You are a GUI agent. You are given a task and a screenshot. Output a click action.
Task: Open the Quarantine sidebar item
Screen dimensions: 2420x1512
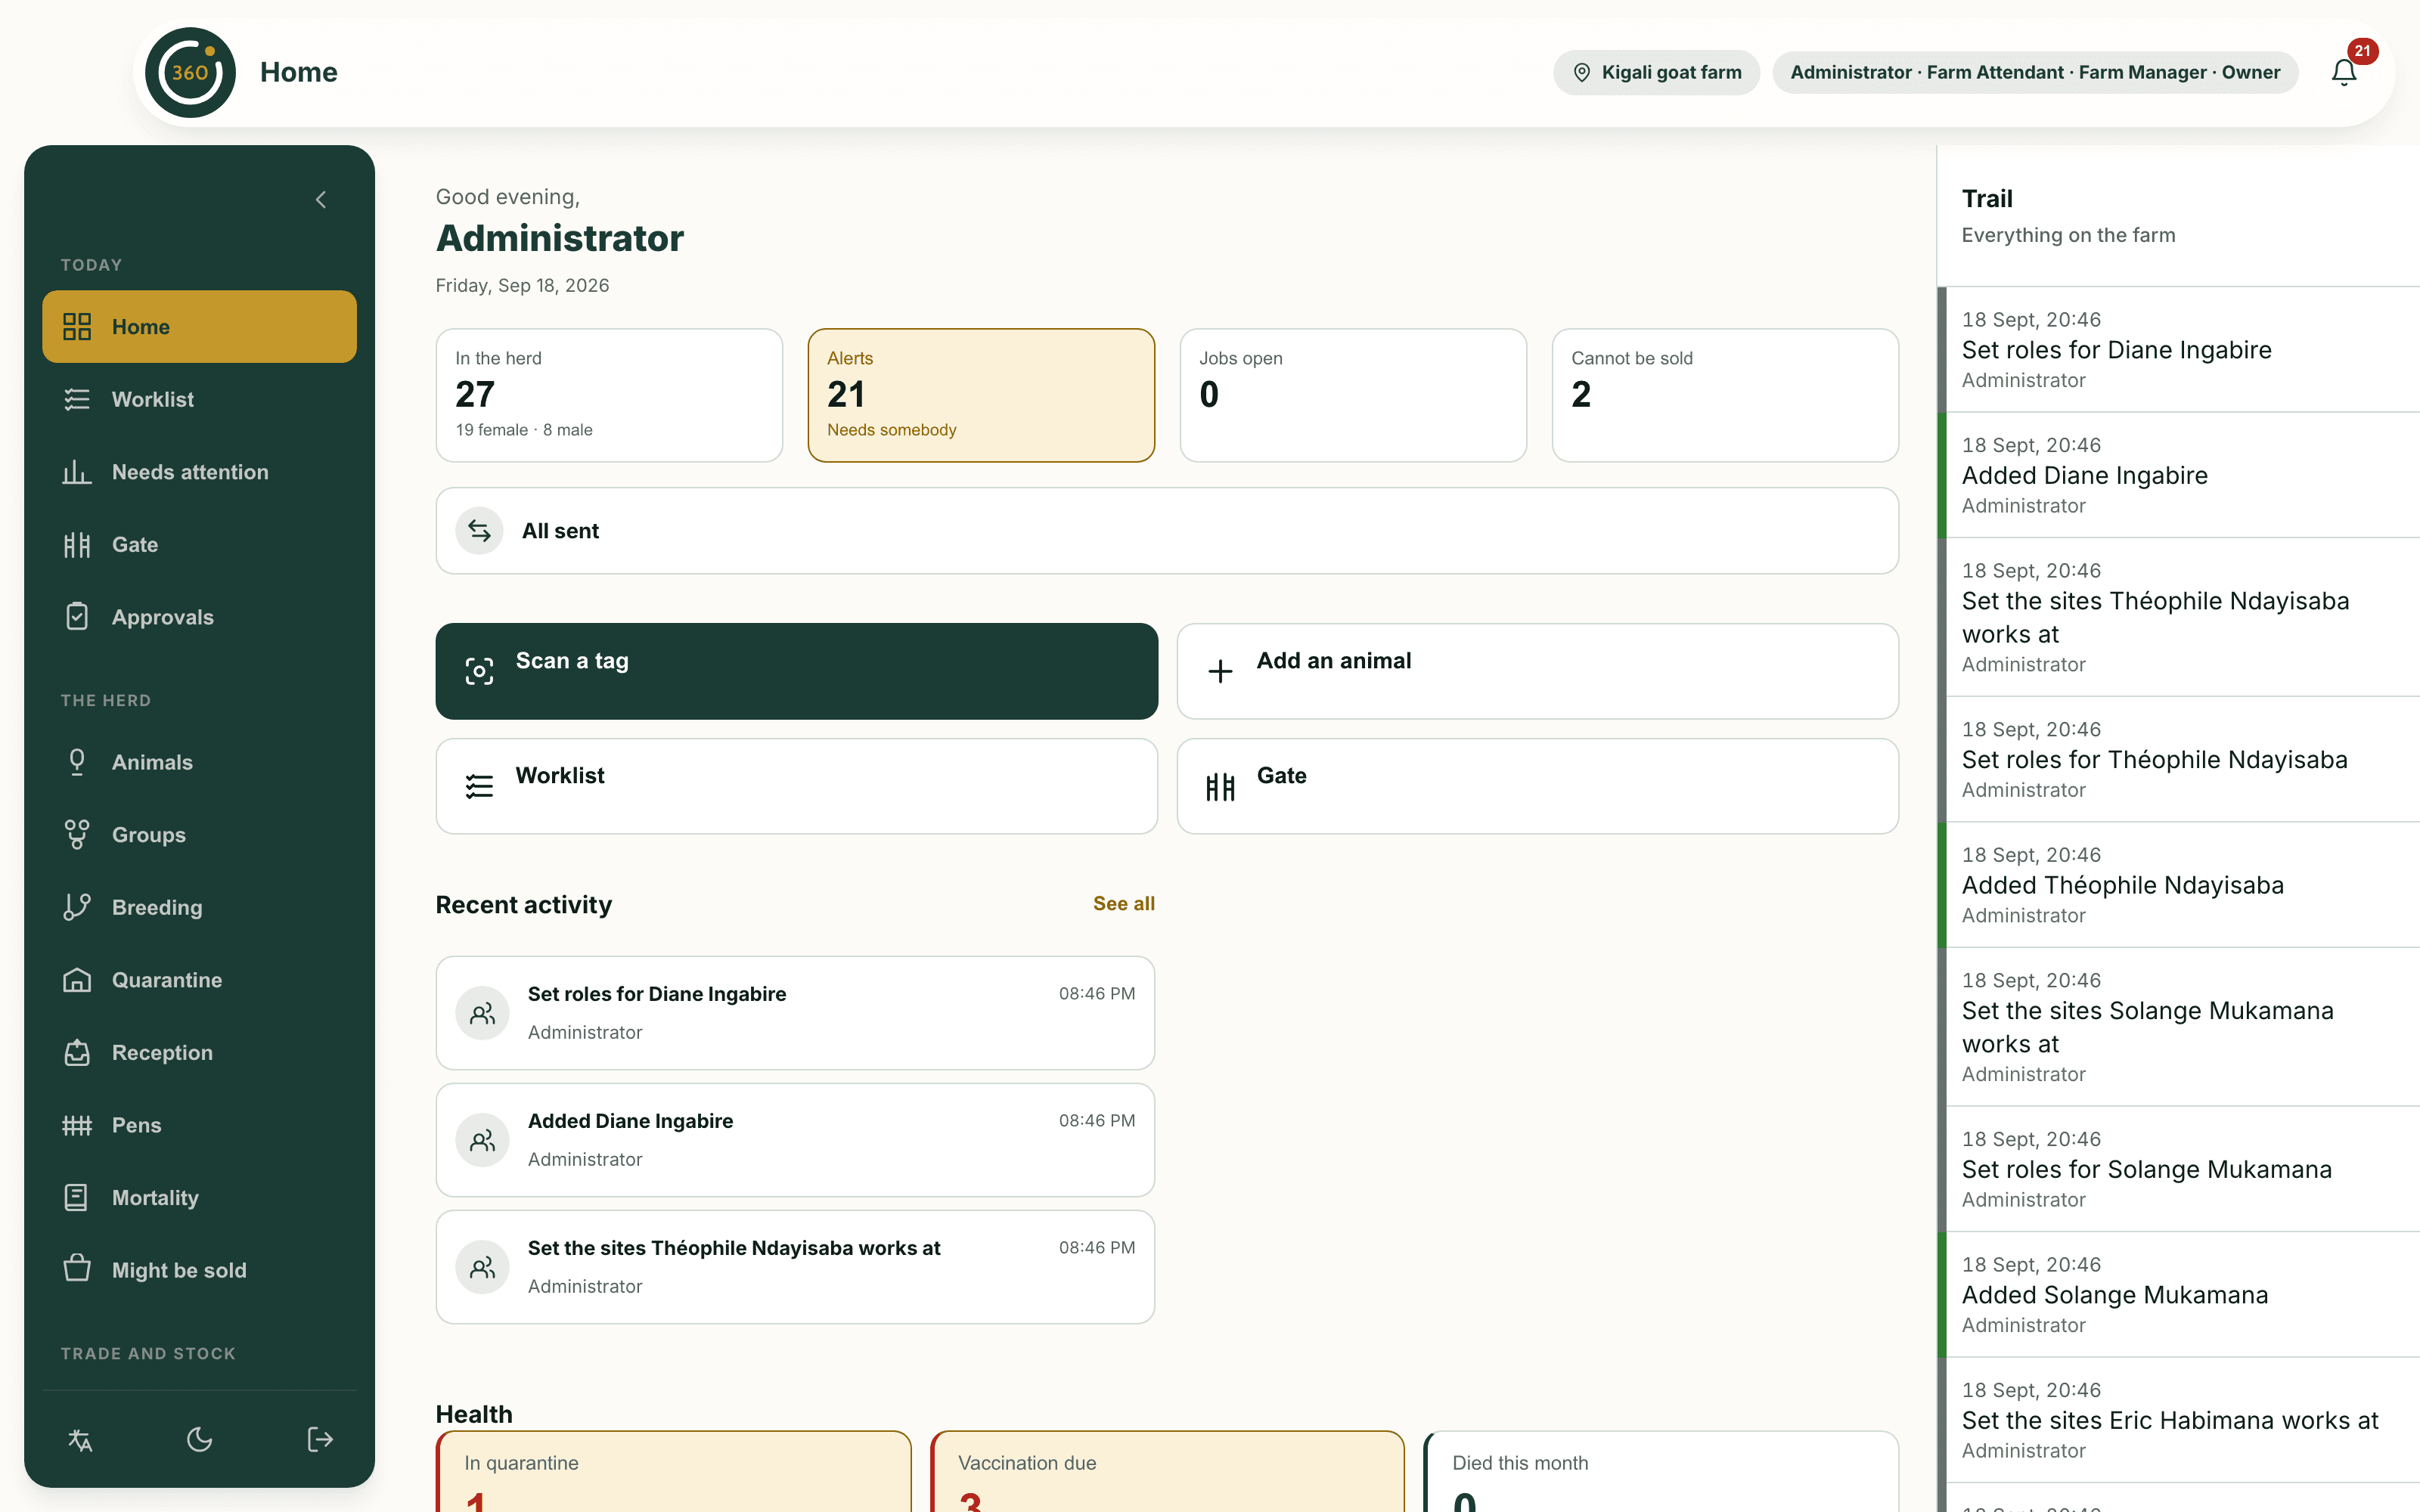199,980
